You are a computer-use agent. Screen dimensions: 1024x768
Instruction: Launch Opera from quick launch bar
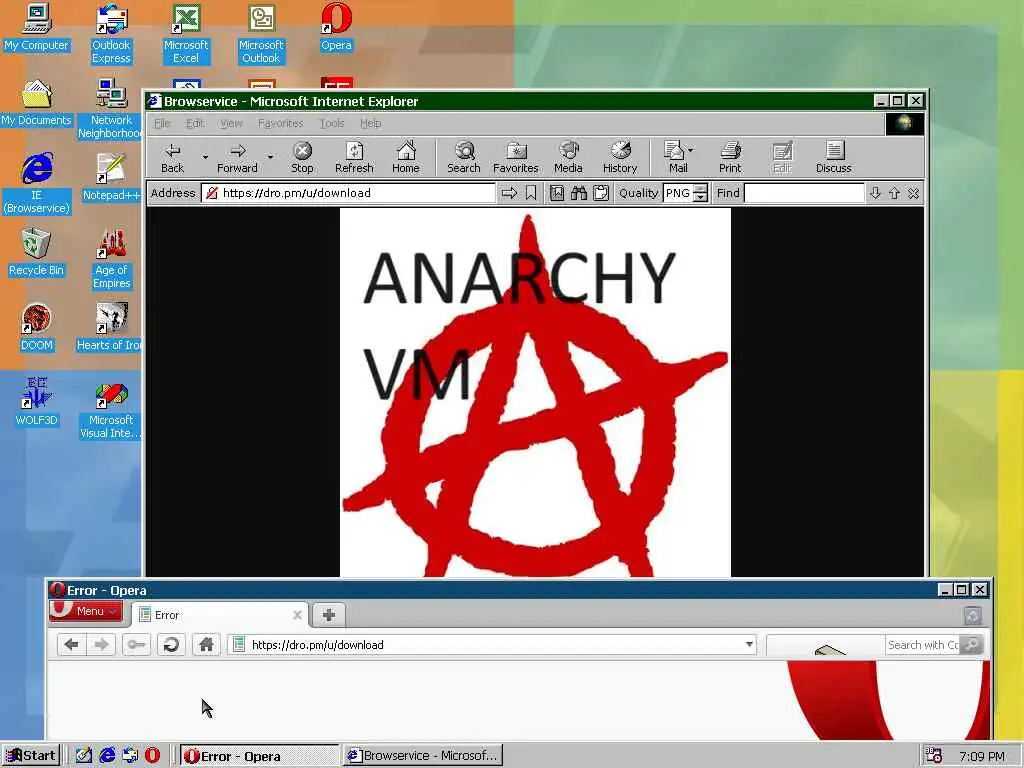[x=152, y=756]
